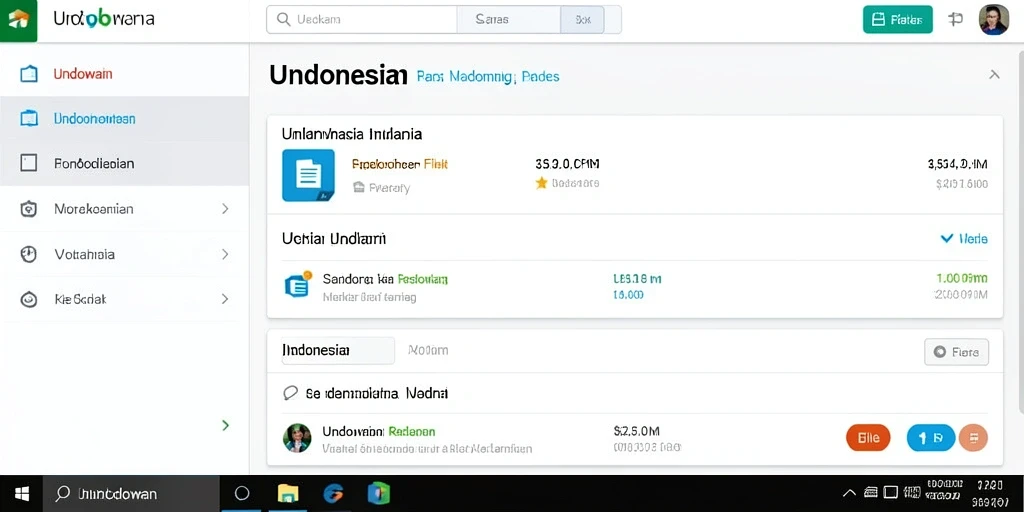Click the speech bubble comment icon
This screenshot has height=512, width=1024.
click(291, 393)
